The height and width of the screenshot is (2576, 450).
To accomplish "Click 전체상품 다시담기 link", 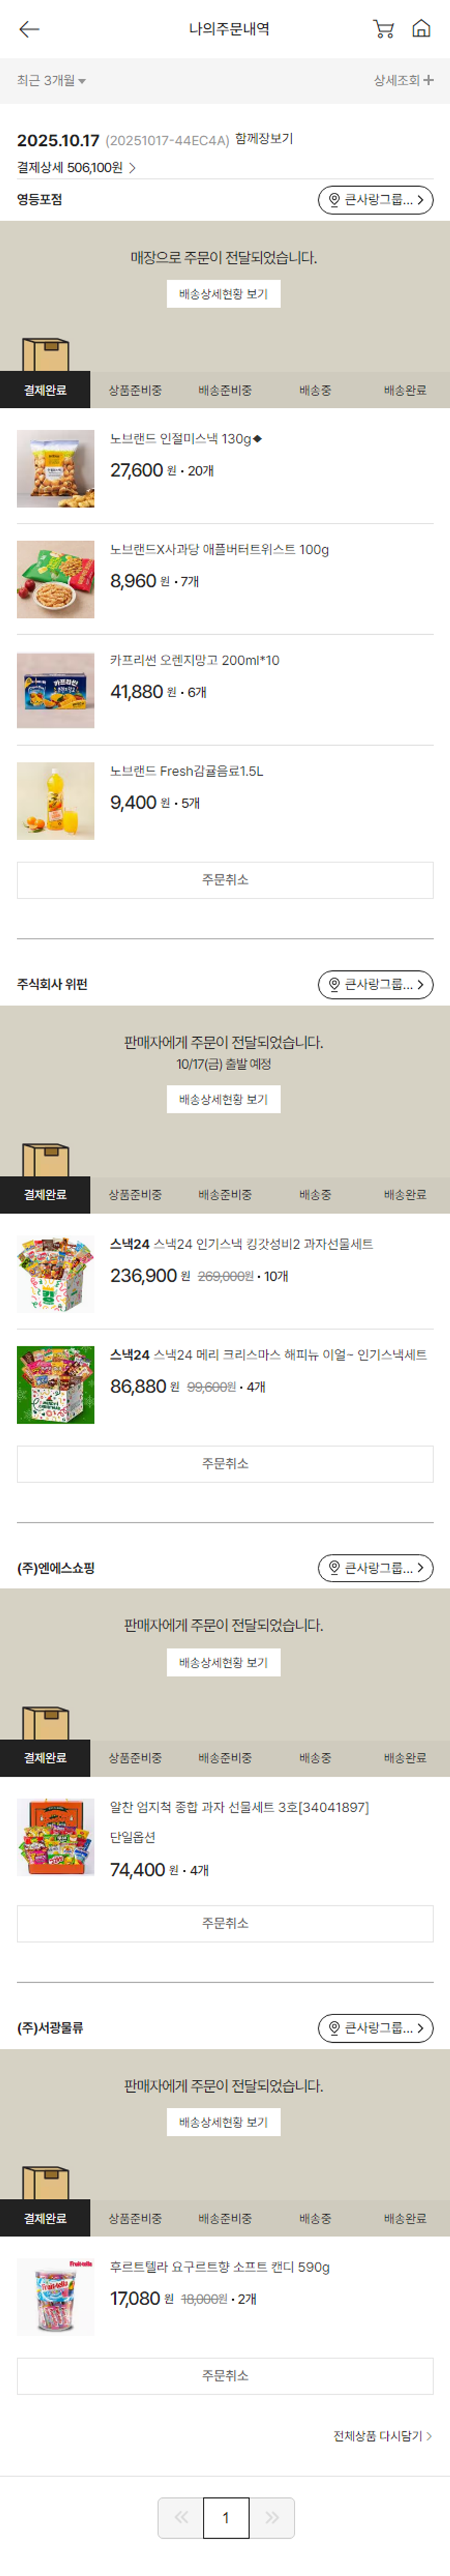I will pyautogui.click(x=382, y=2436).
